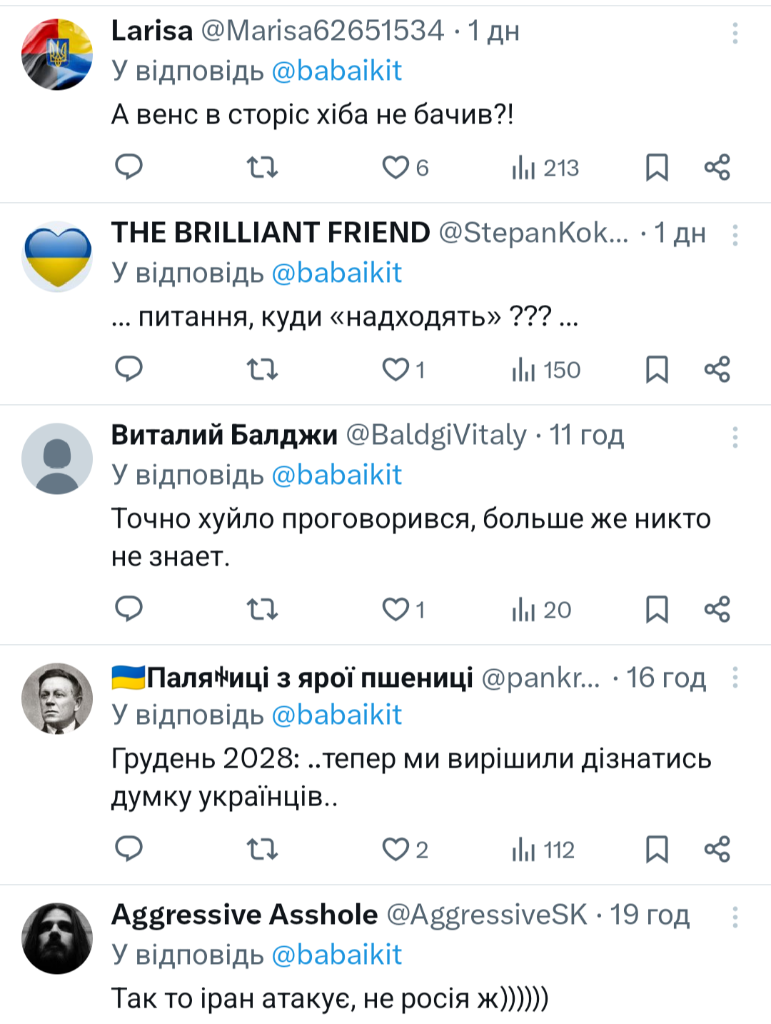
Task: Open Виталий Балджи's profile avatar
Action: pos(57,458)
